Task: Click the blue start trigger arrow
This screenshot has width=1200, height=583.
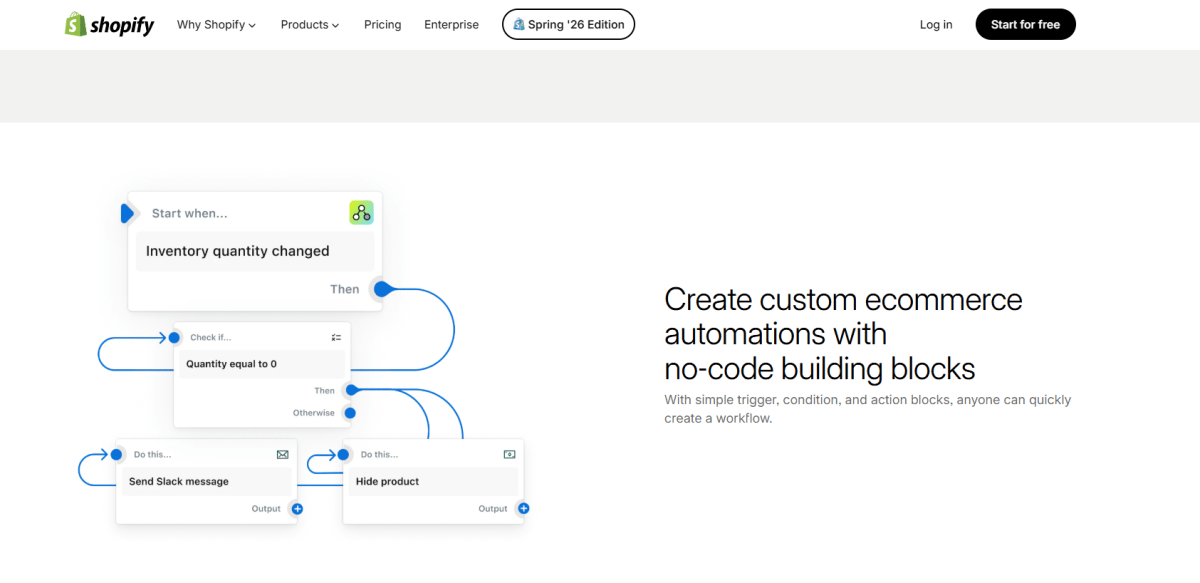Action: pos(127,213)
